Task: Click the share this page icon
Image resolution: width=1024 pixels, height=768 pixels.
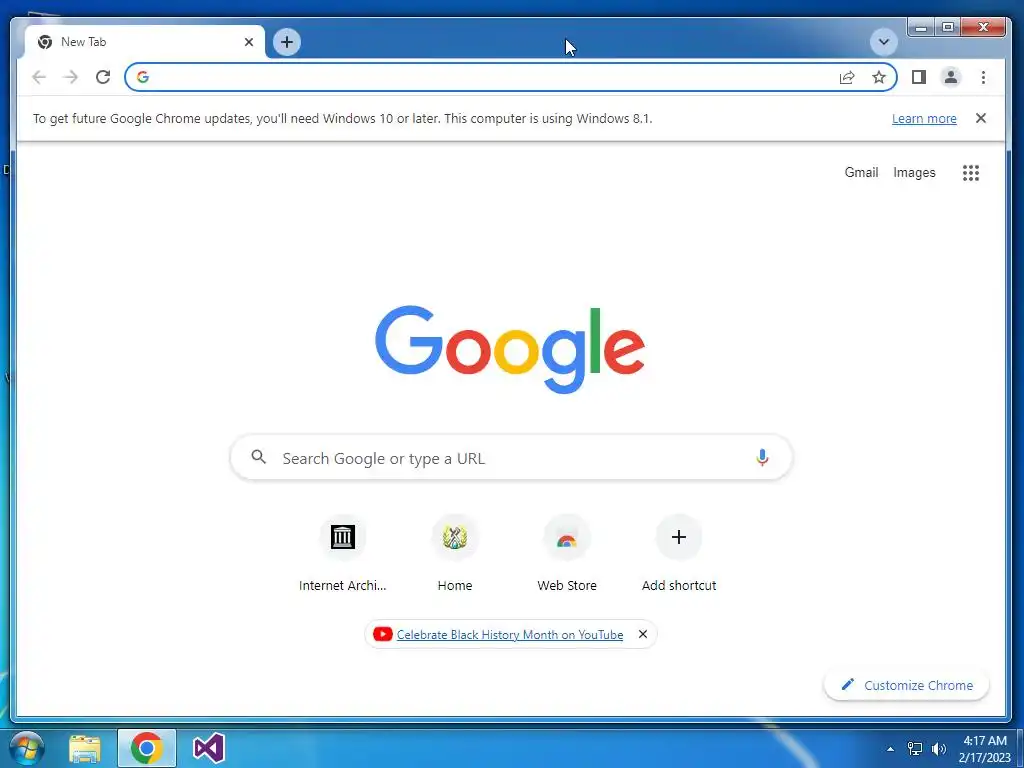Action: pyautogui.click(x=847, y=78)
